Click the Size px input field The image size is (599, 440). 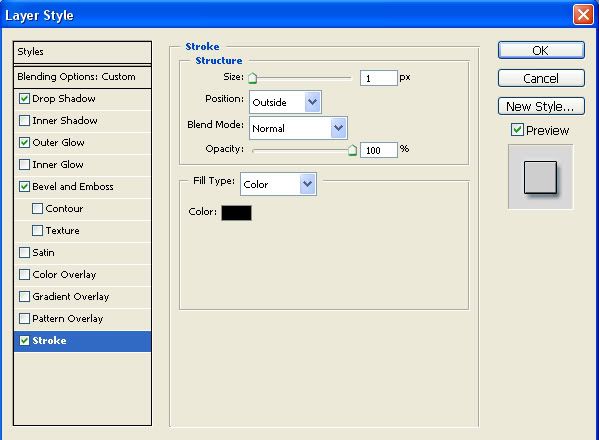(x=379, y=78)
